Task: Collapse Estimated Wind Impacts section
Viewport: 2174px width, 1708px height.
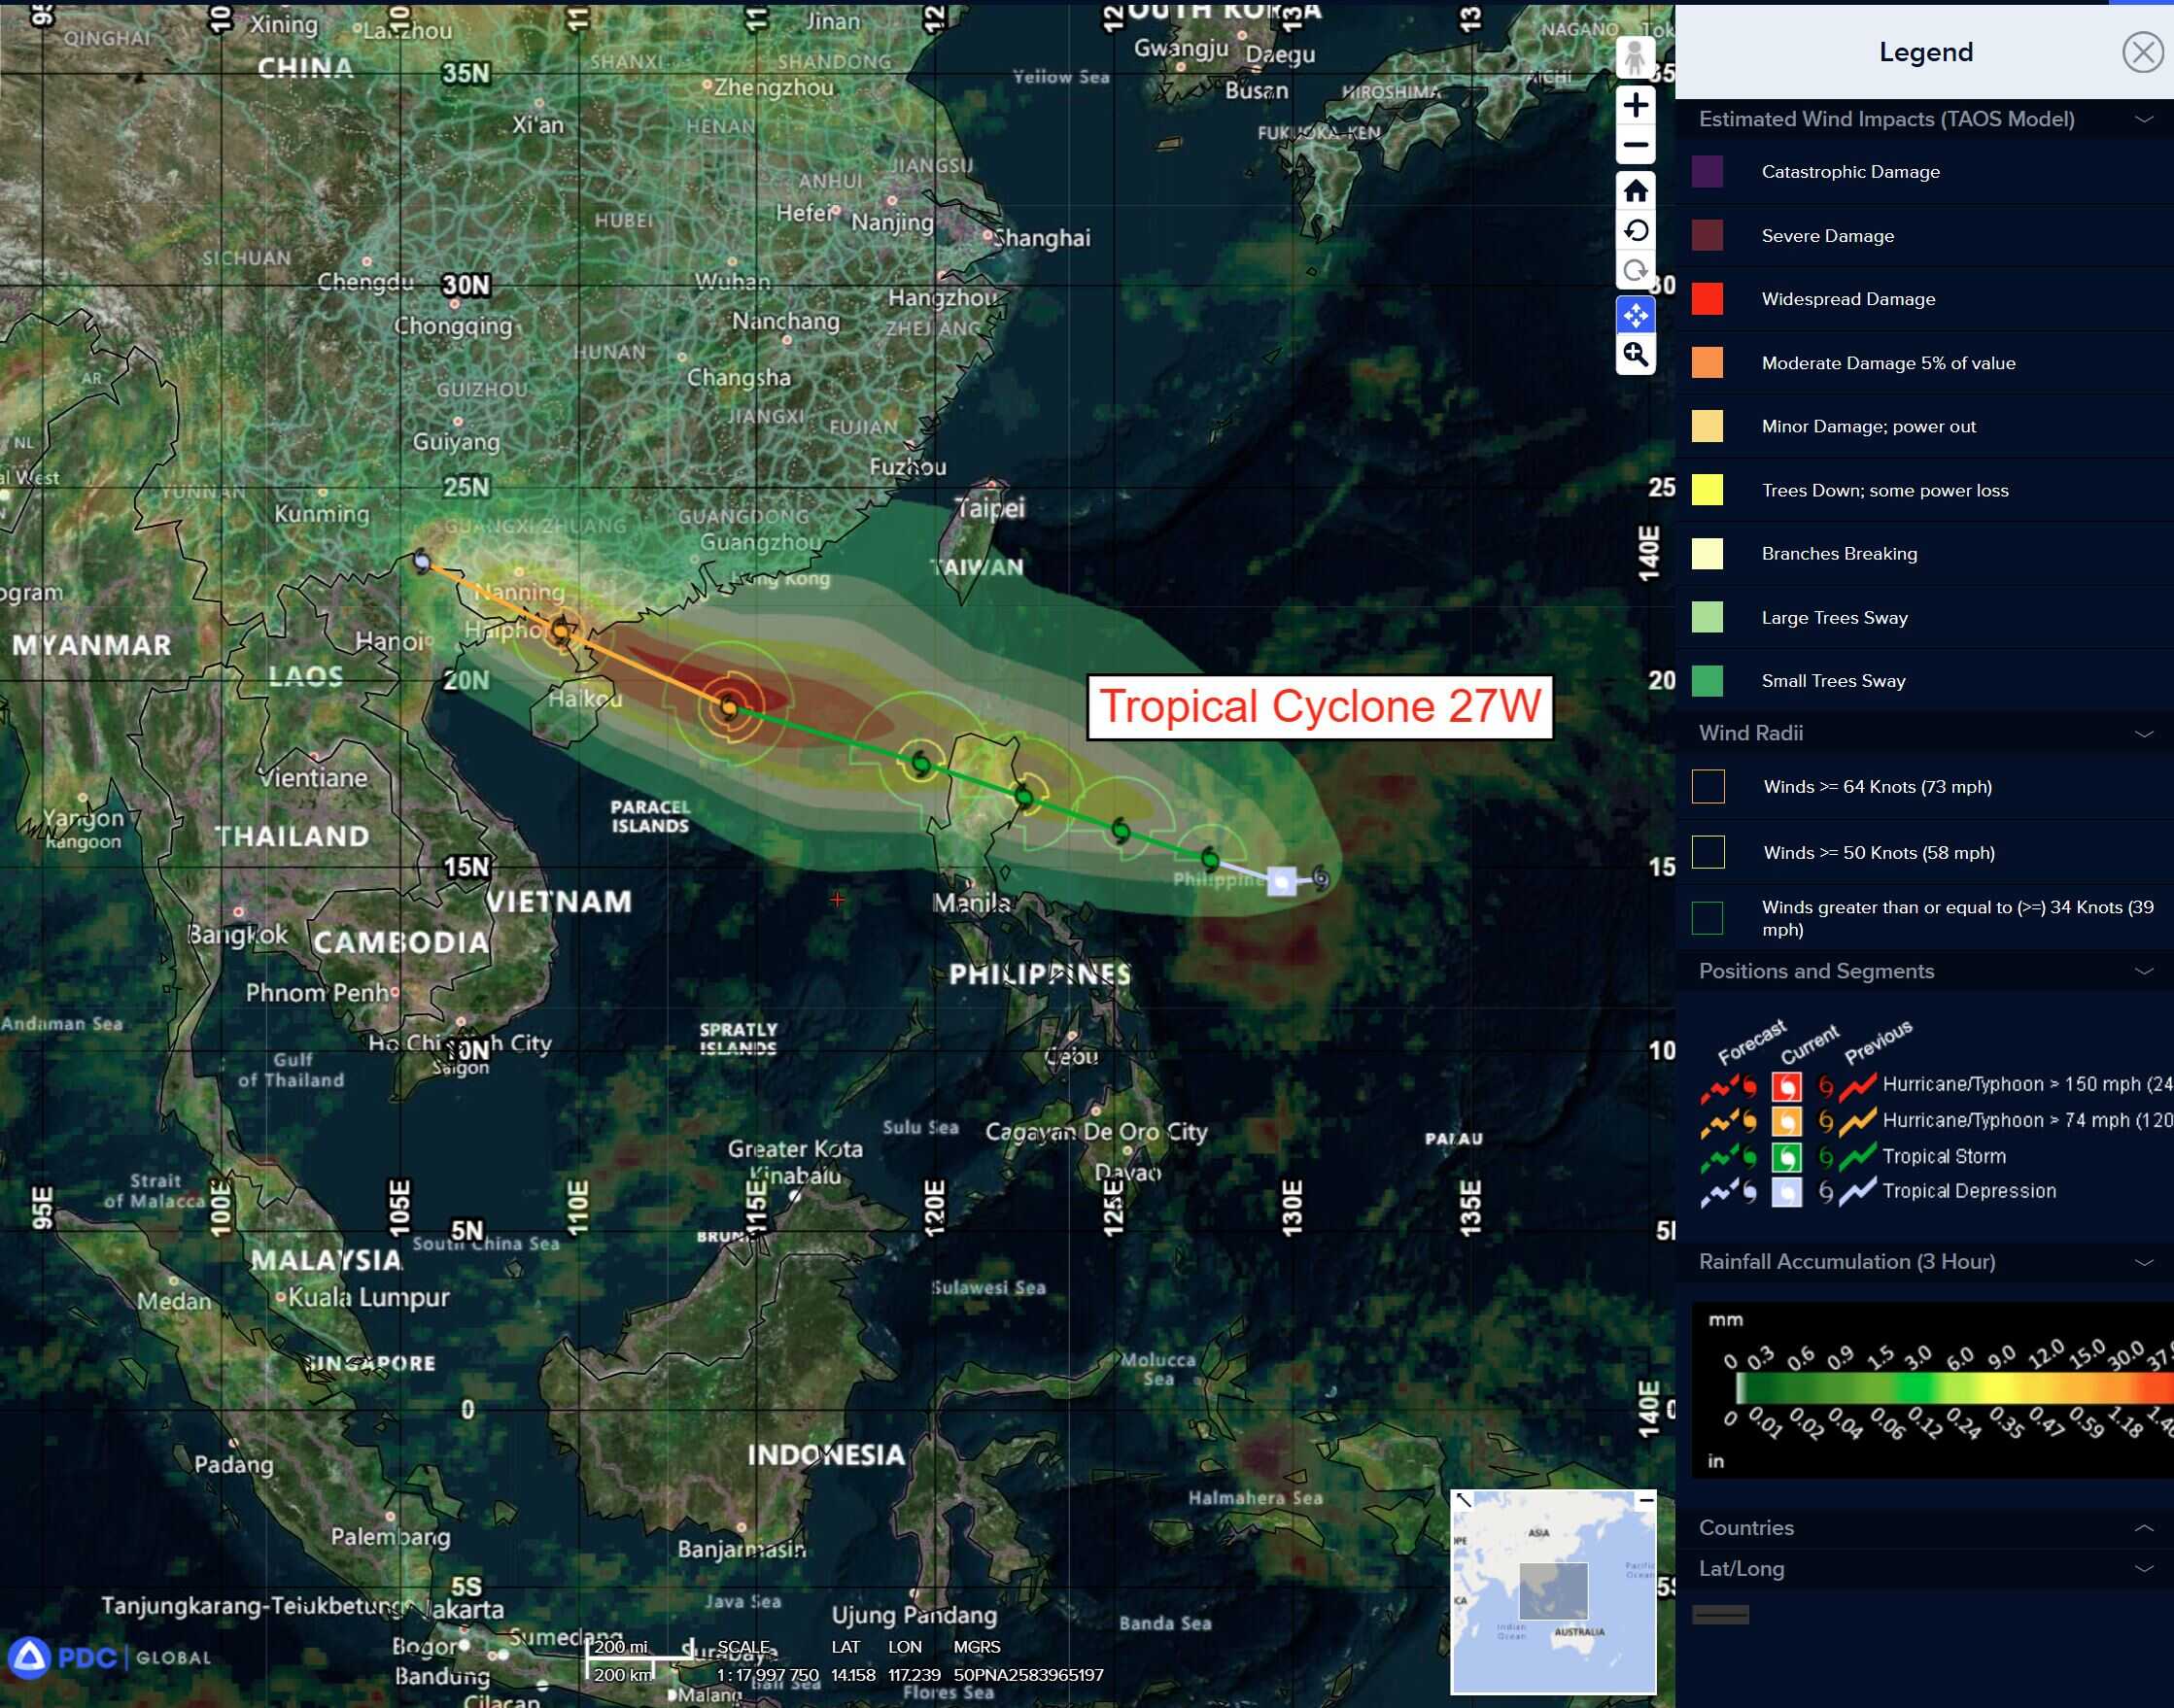Action: [2143, 119]
